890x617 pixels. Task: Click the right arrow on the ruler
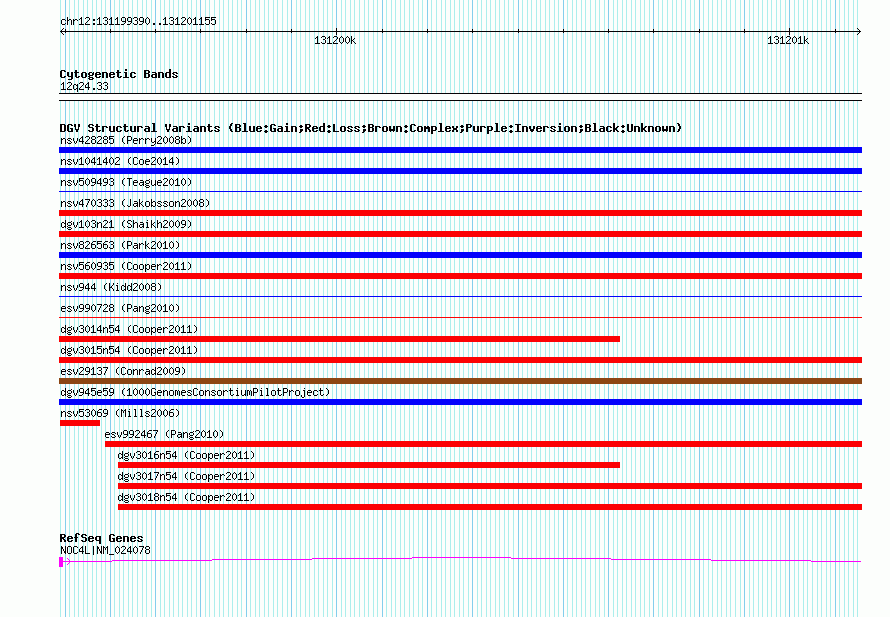click(859, 32)
